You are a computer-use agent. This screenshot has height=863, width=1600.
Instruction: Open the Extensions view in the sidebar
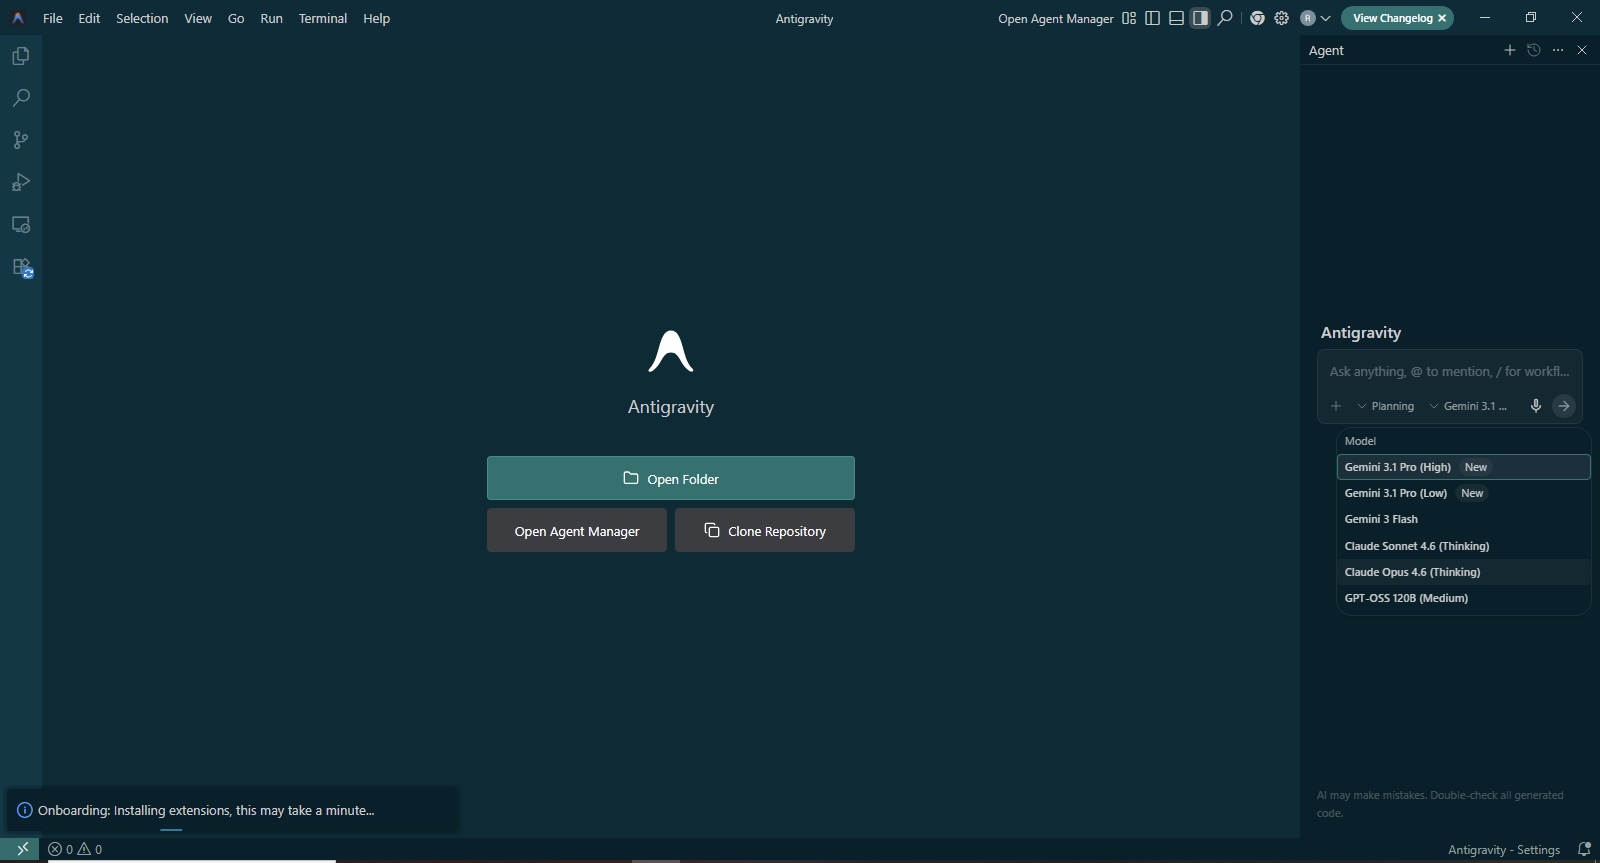point(21,268)
